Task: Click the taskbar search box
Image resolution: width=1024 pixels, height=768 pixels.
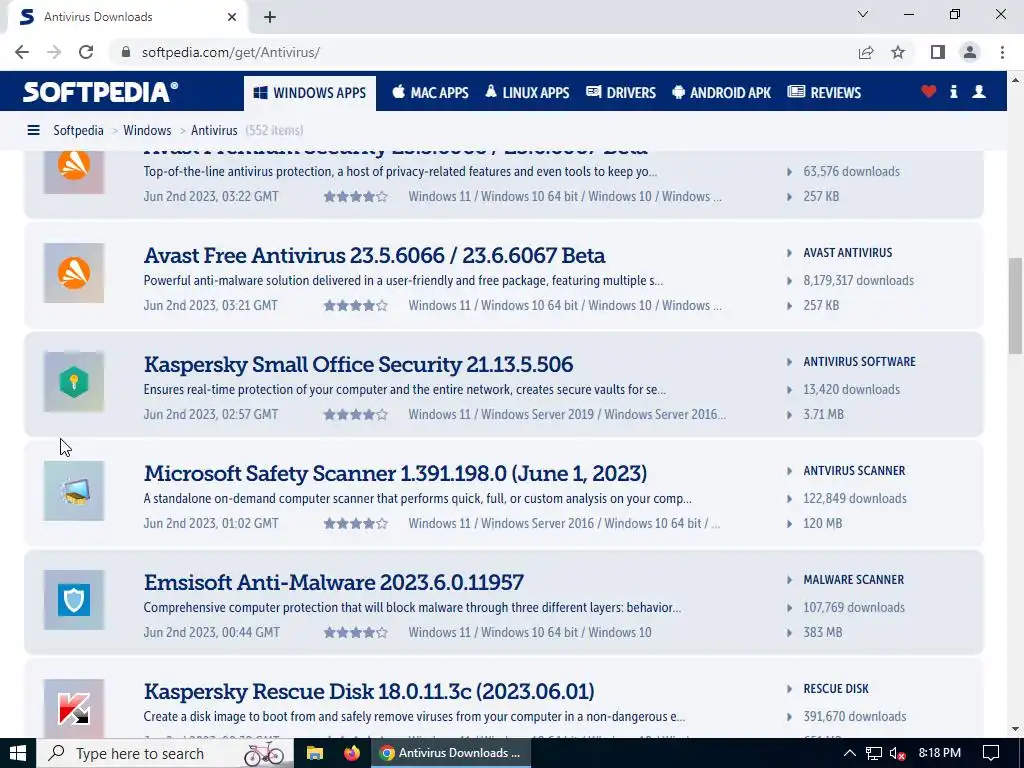Action: 165,753
